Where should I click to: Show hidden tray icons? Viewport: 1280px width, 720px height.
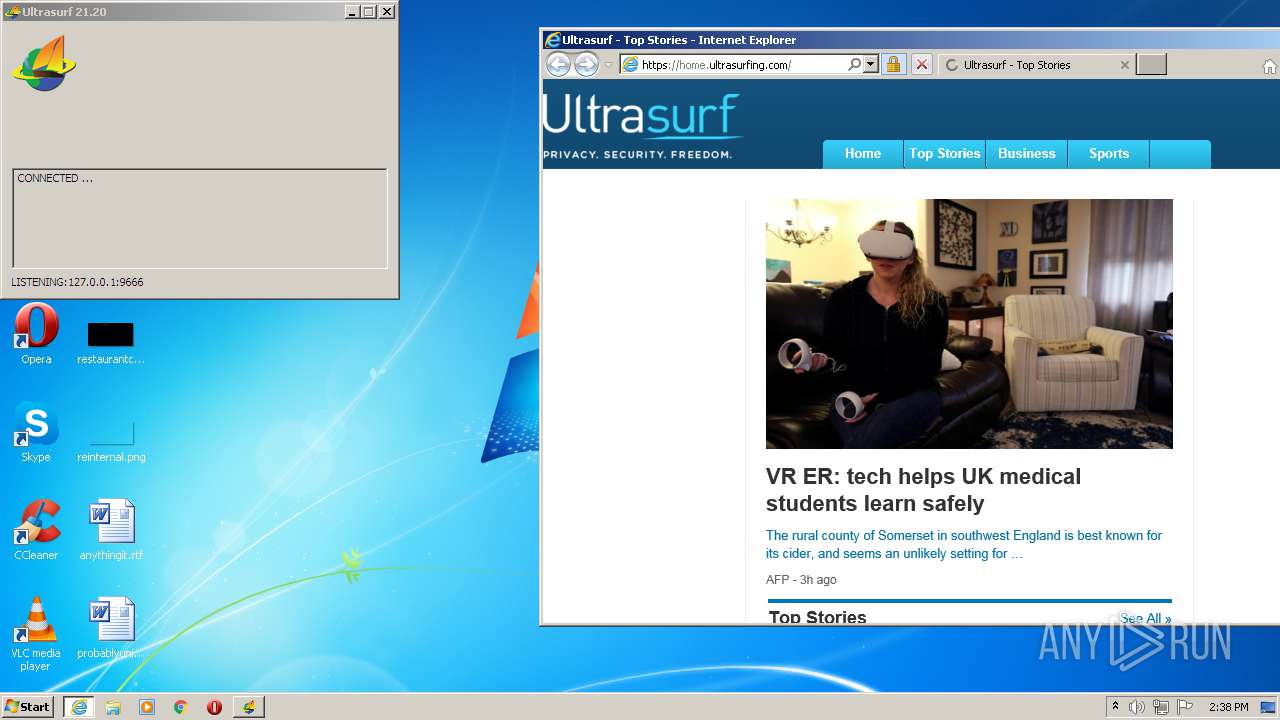[1115, 706]
